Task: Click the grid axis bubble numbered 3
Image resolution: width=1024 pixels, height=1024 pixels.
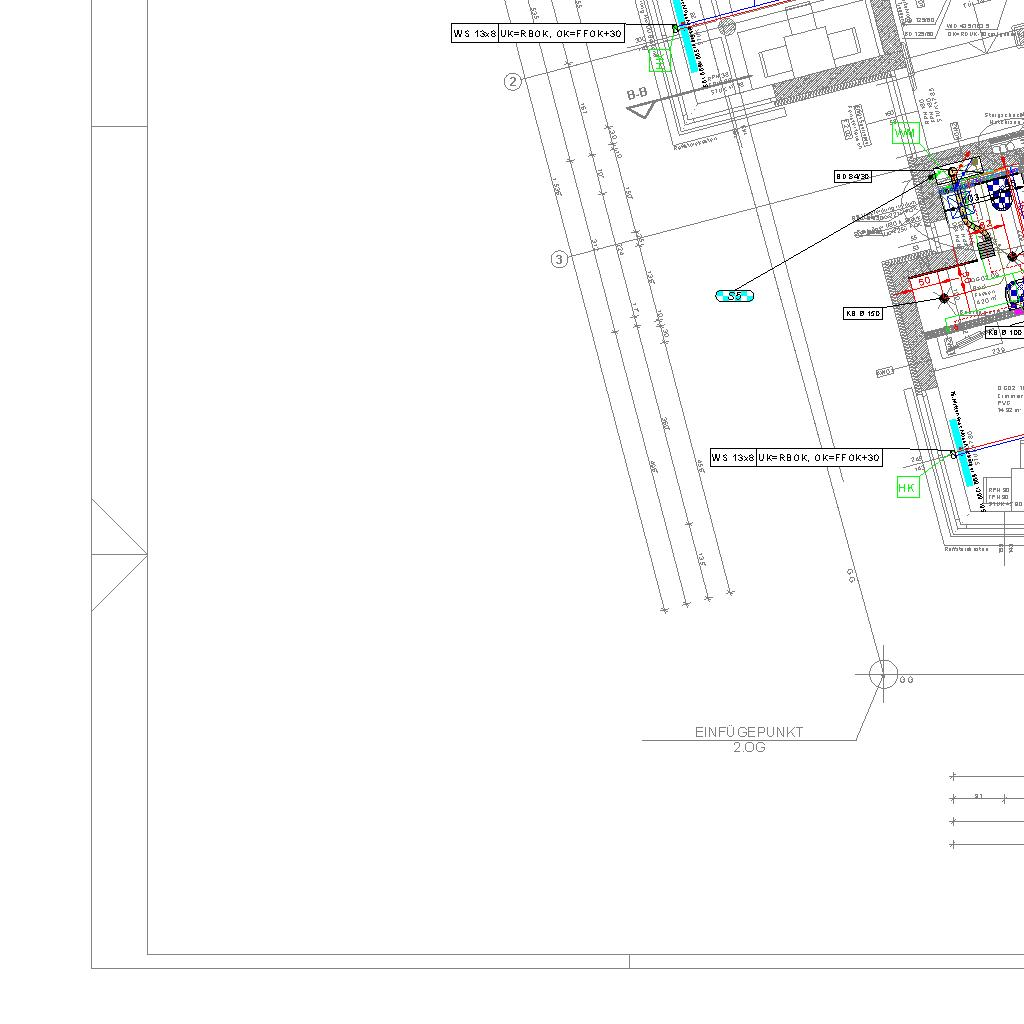Action: click(x=559, y=259)
